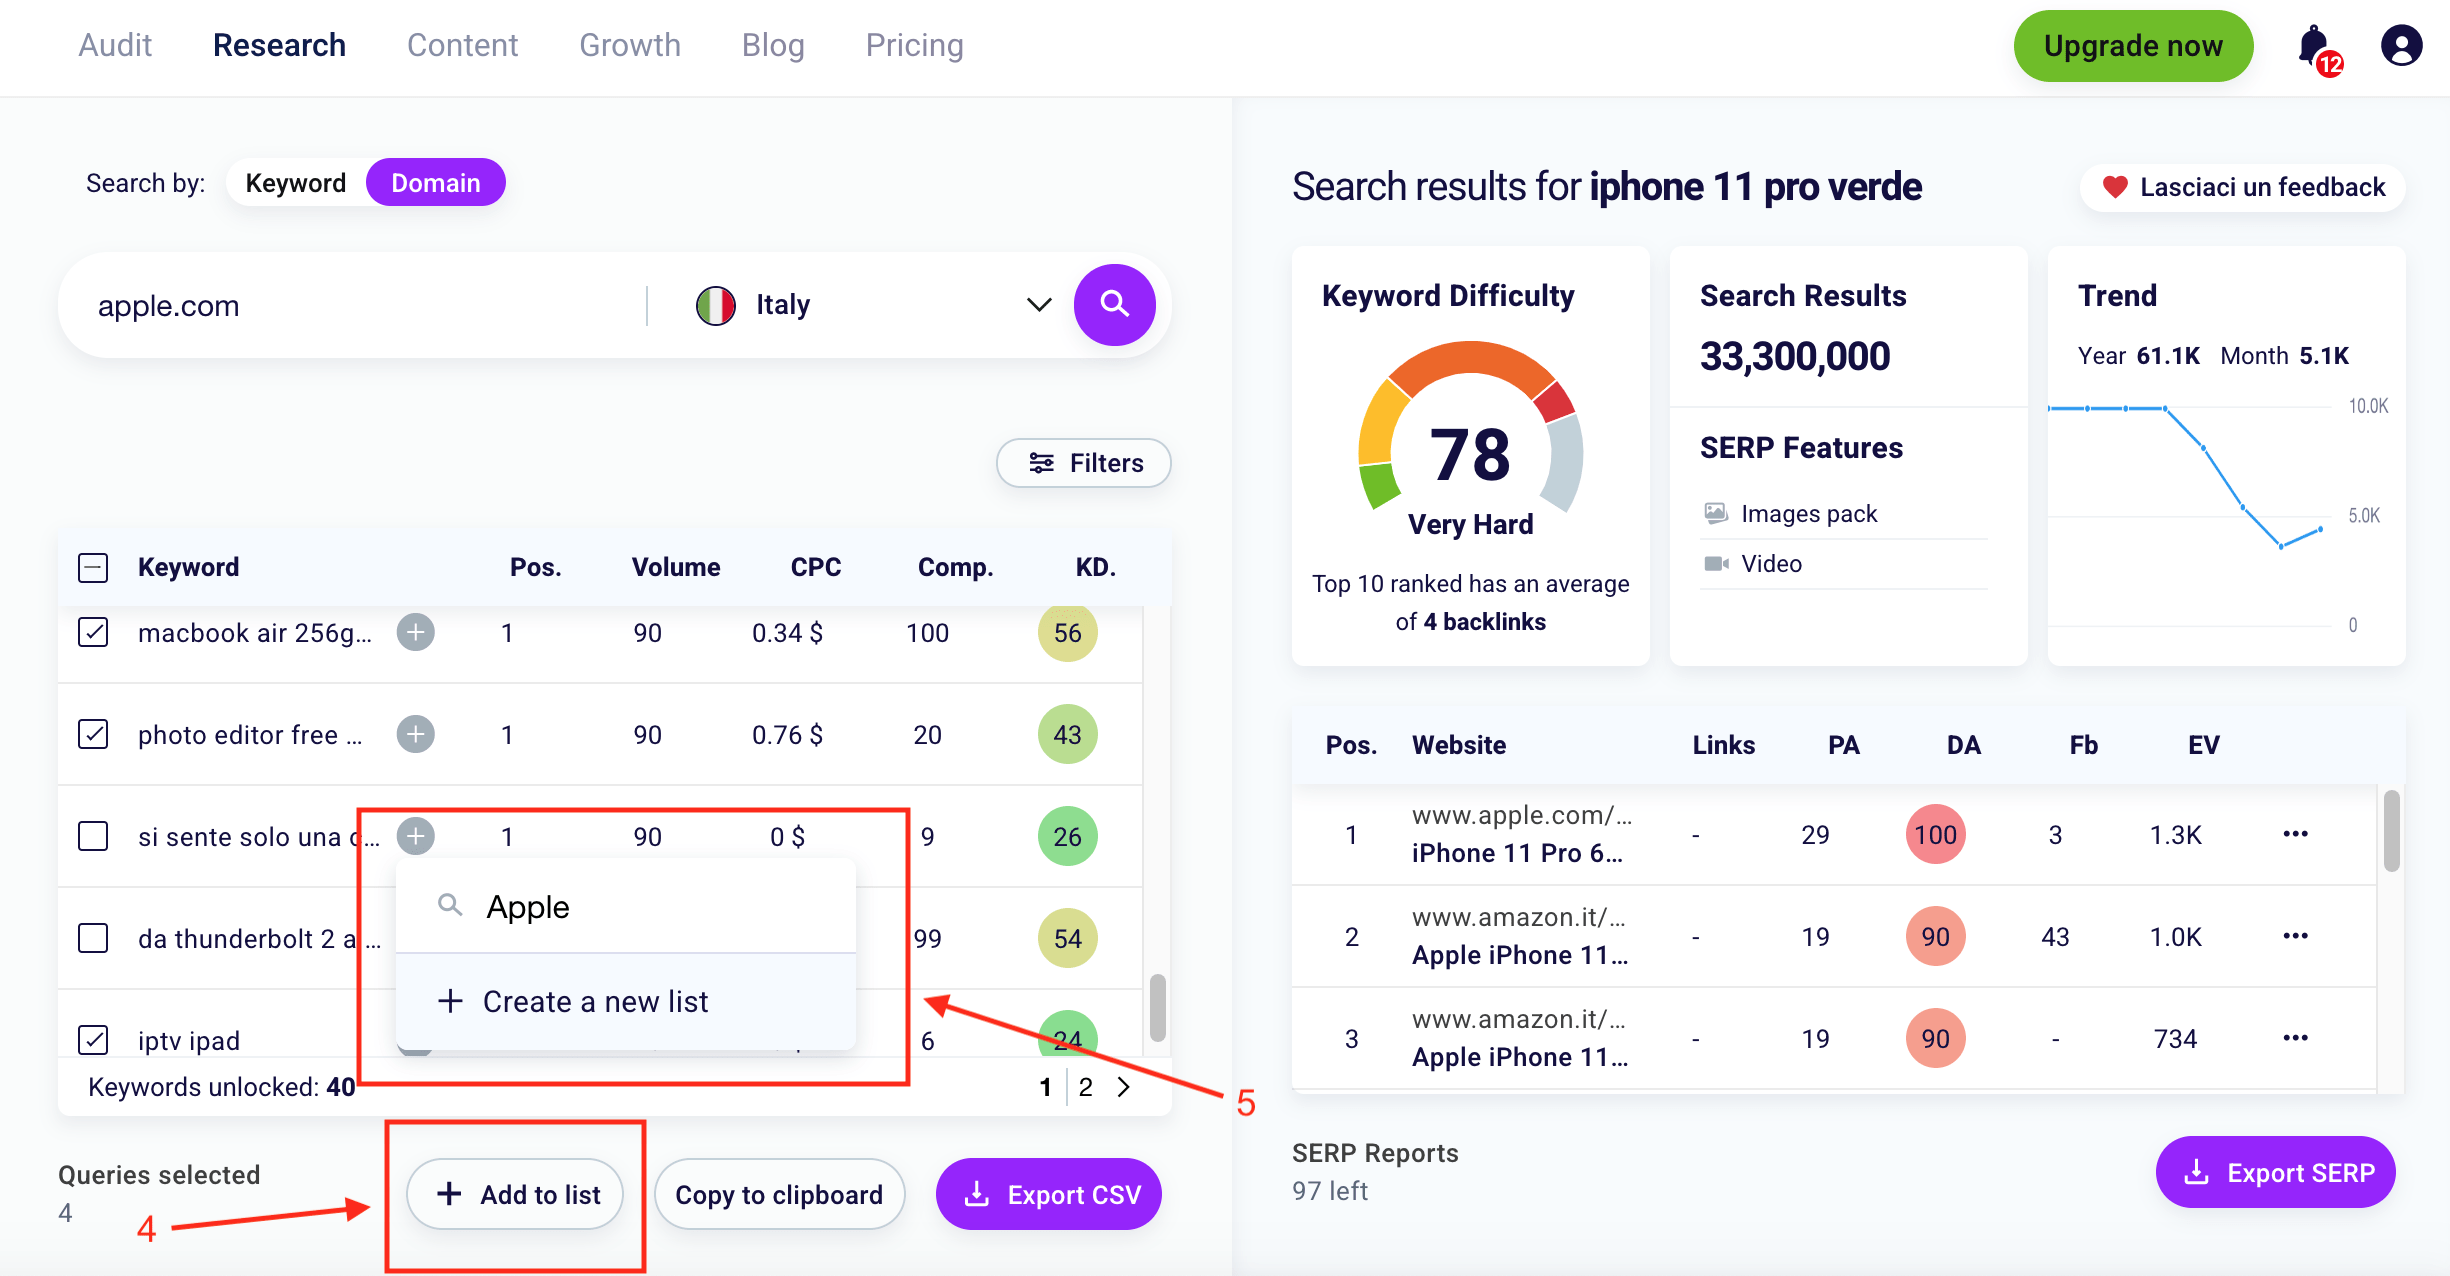Open the Research tab
This screenshot has height=1276, width=2450.
(x=279, y=45)
